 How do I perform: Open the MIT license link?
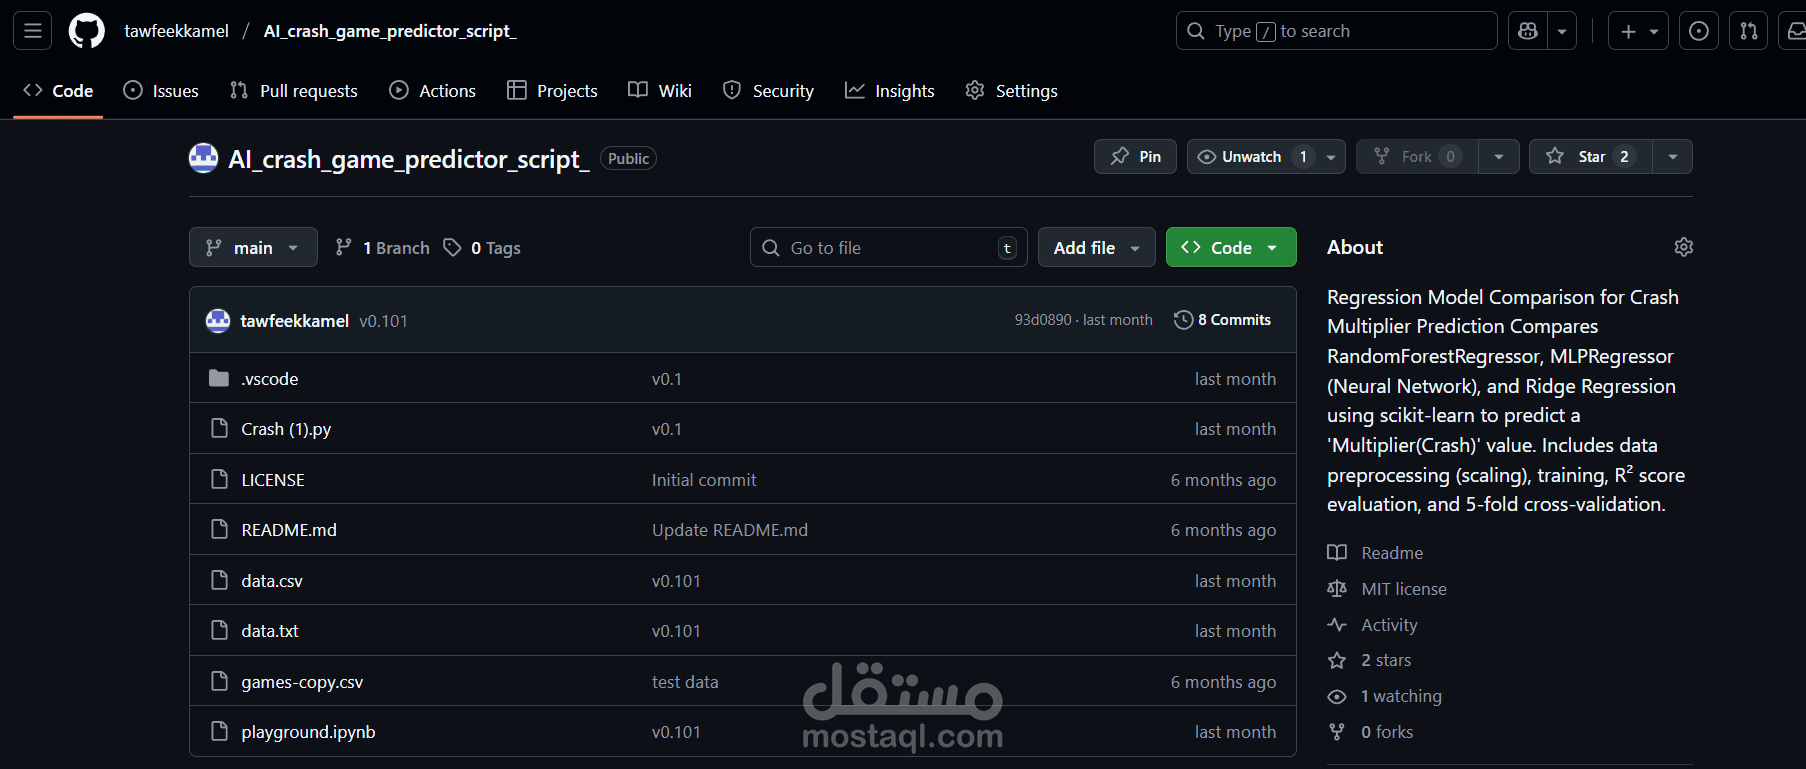(1387, 589)
